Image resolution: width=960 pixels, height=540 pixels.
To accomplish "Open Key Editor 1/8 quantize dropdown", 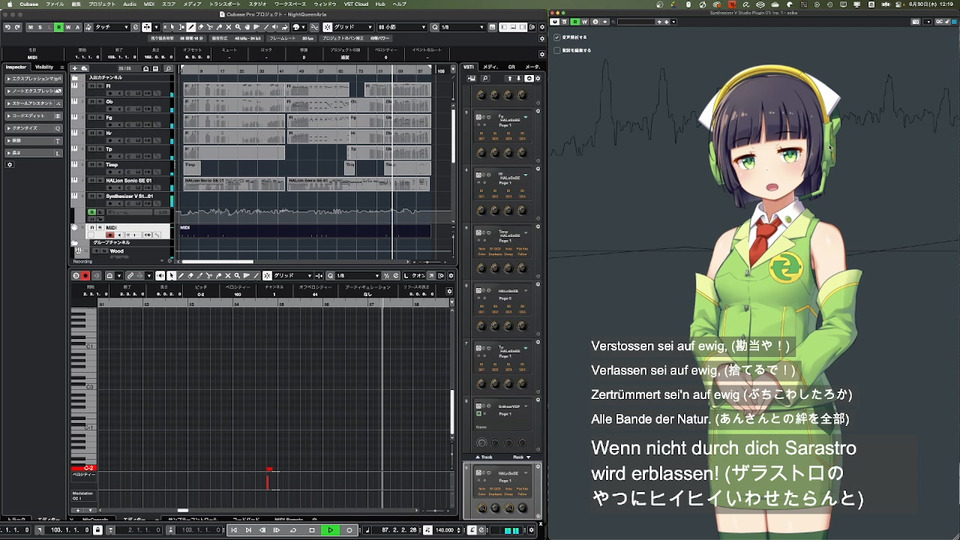I will (x=358, y=276).
